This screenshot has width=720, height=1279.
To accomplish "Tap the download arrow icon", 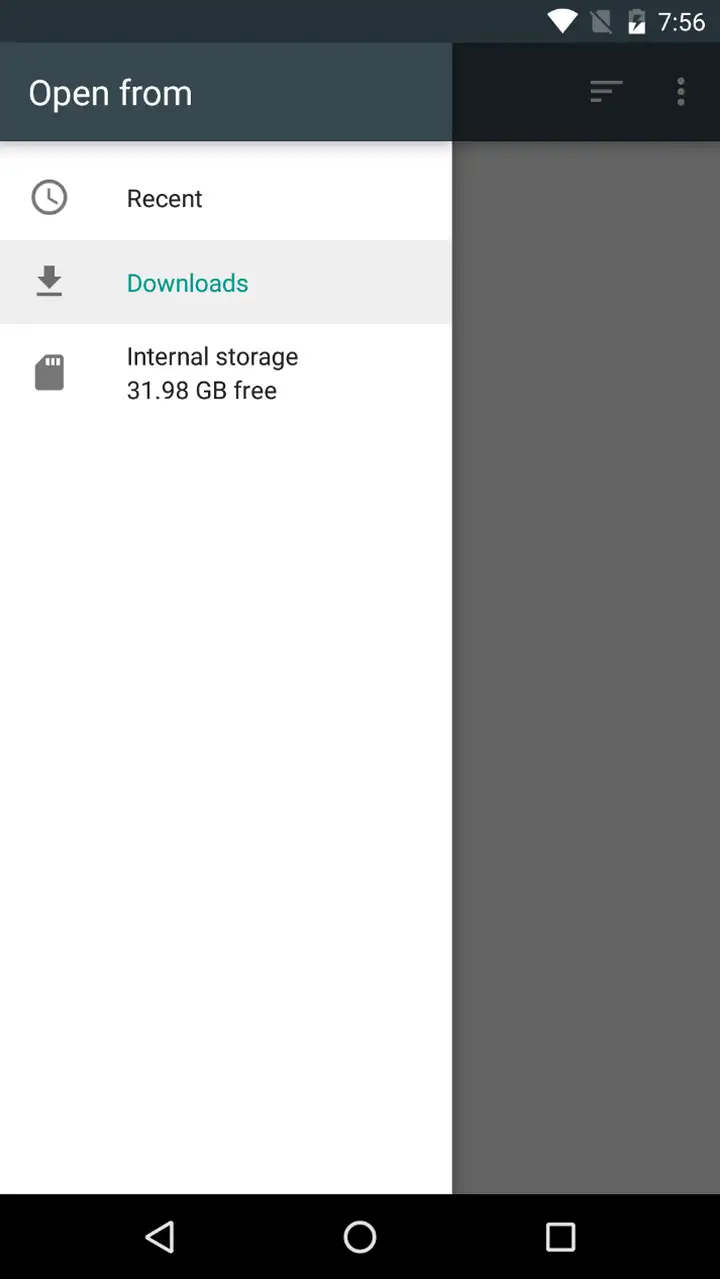I will click(49, 282).
